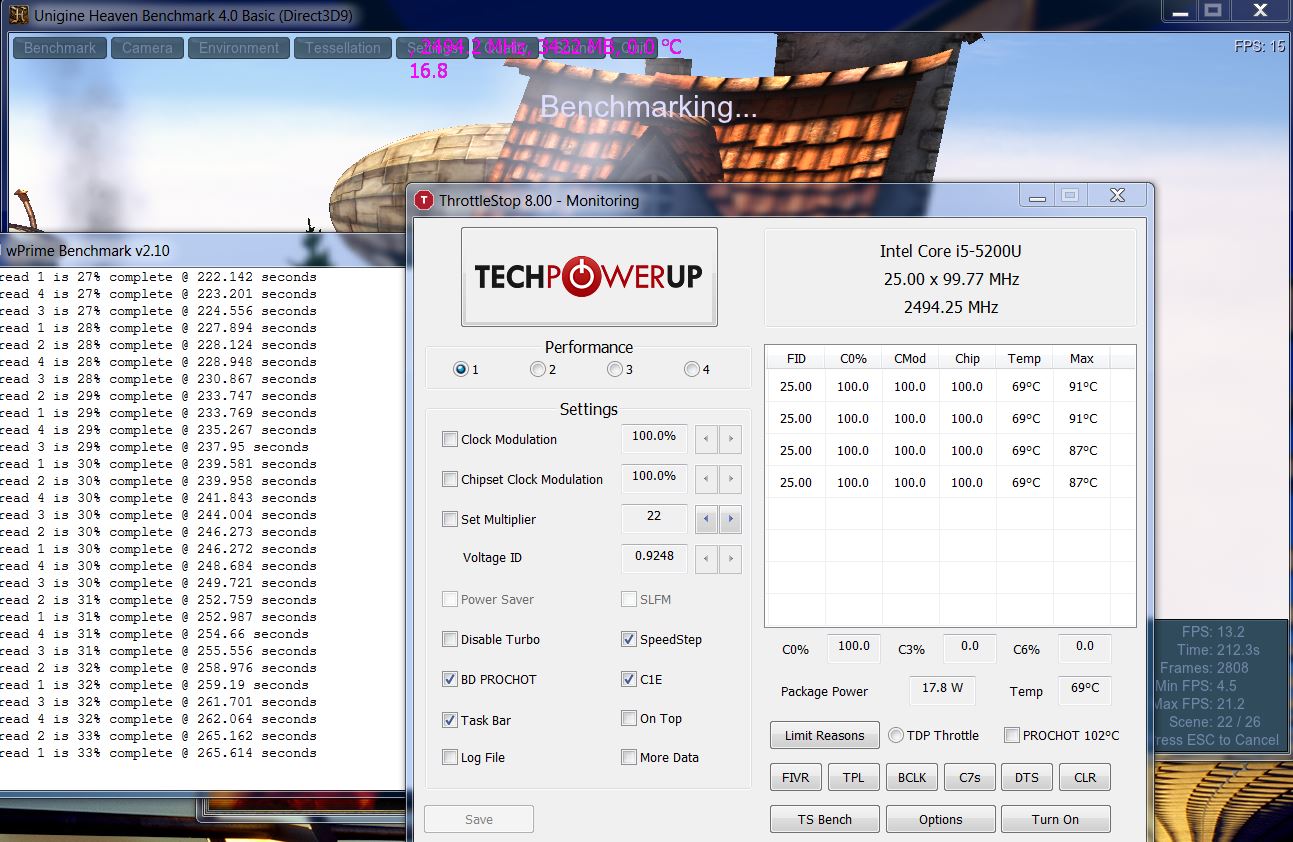Decrease Clock Modulation with left arrow
This screenshot has width=1293, height=842.
pyautogui.click(x=707, y=439)
